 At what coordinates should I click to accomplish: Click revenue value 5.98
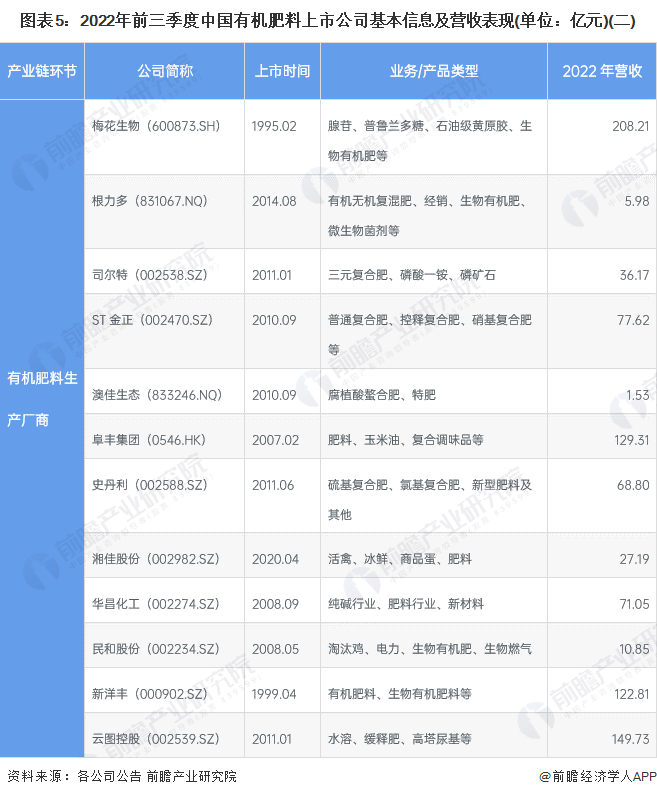click(x=637, y=201)
